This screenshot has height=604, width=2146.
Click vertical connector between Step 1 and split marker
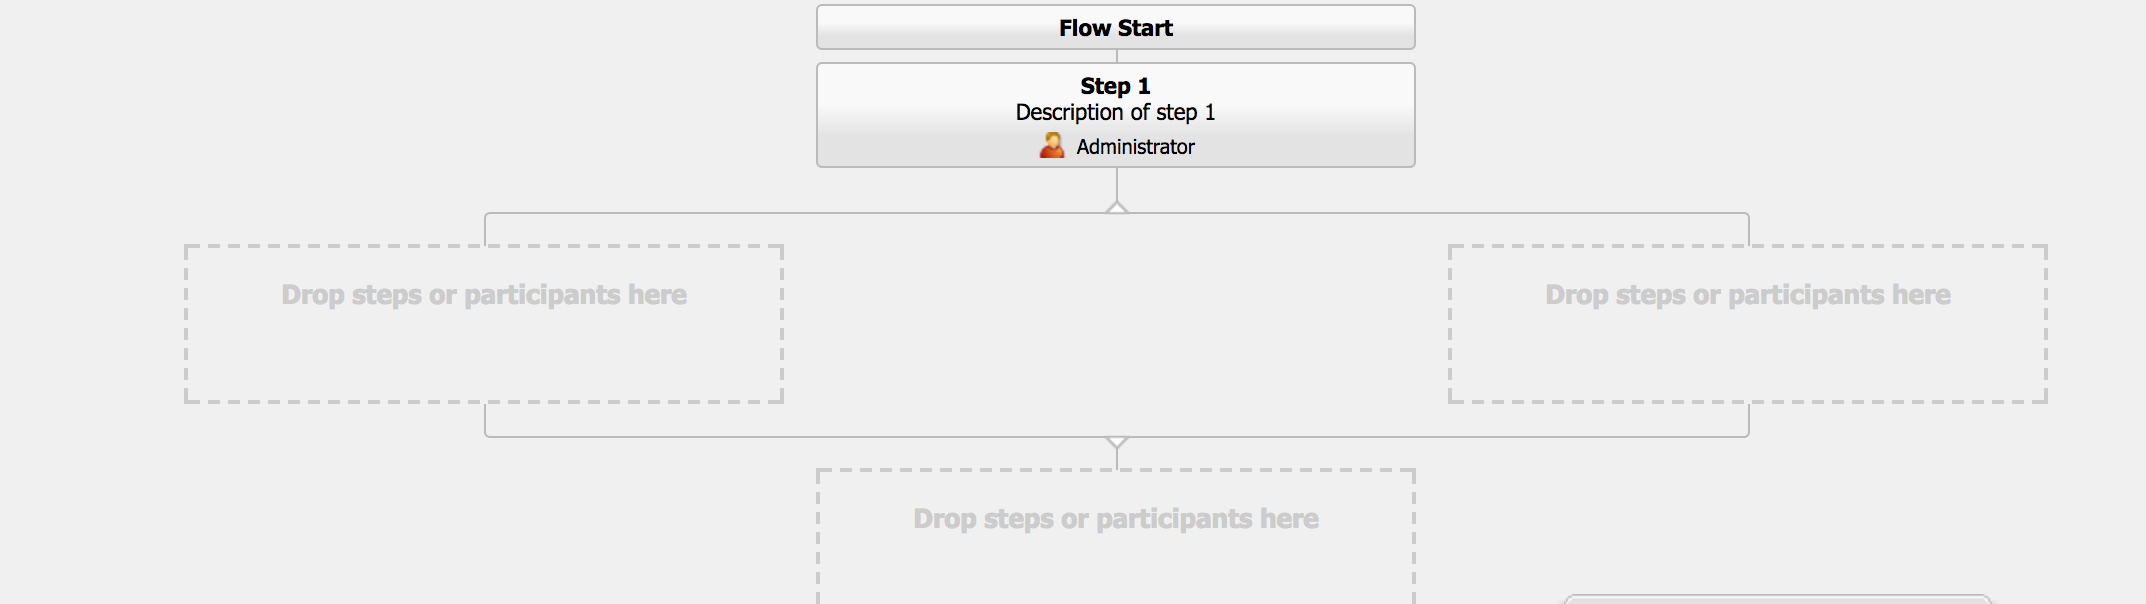click(1117, 184)
